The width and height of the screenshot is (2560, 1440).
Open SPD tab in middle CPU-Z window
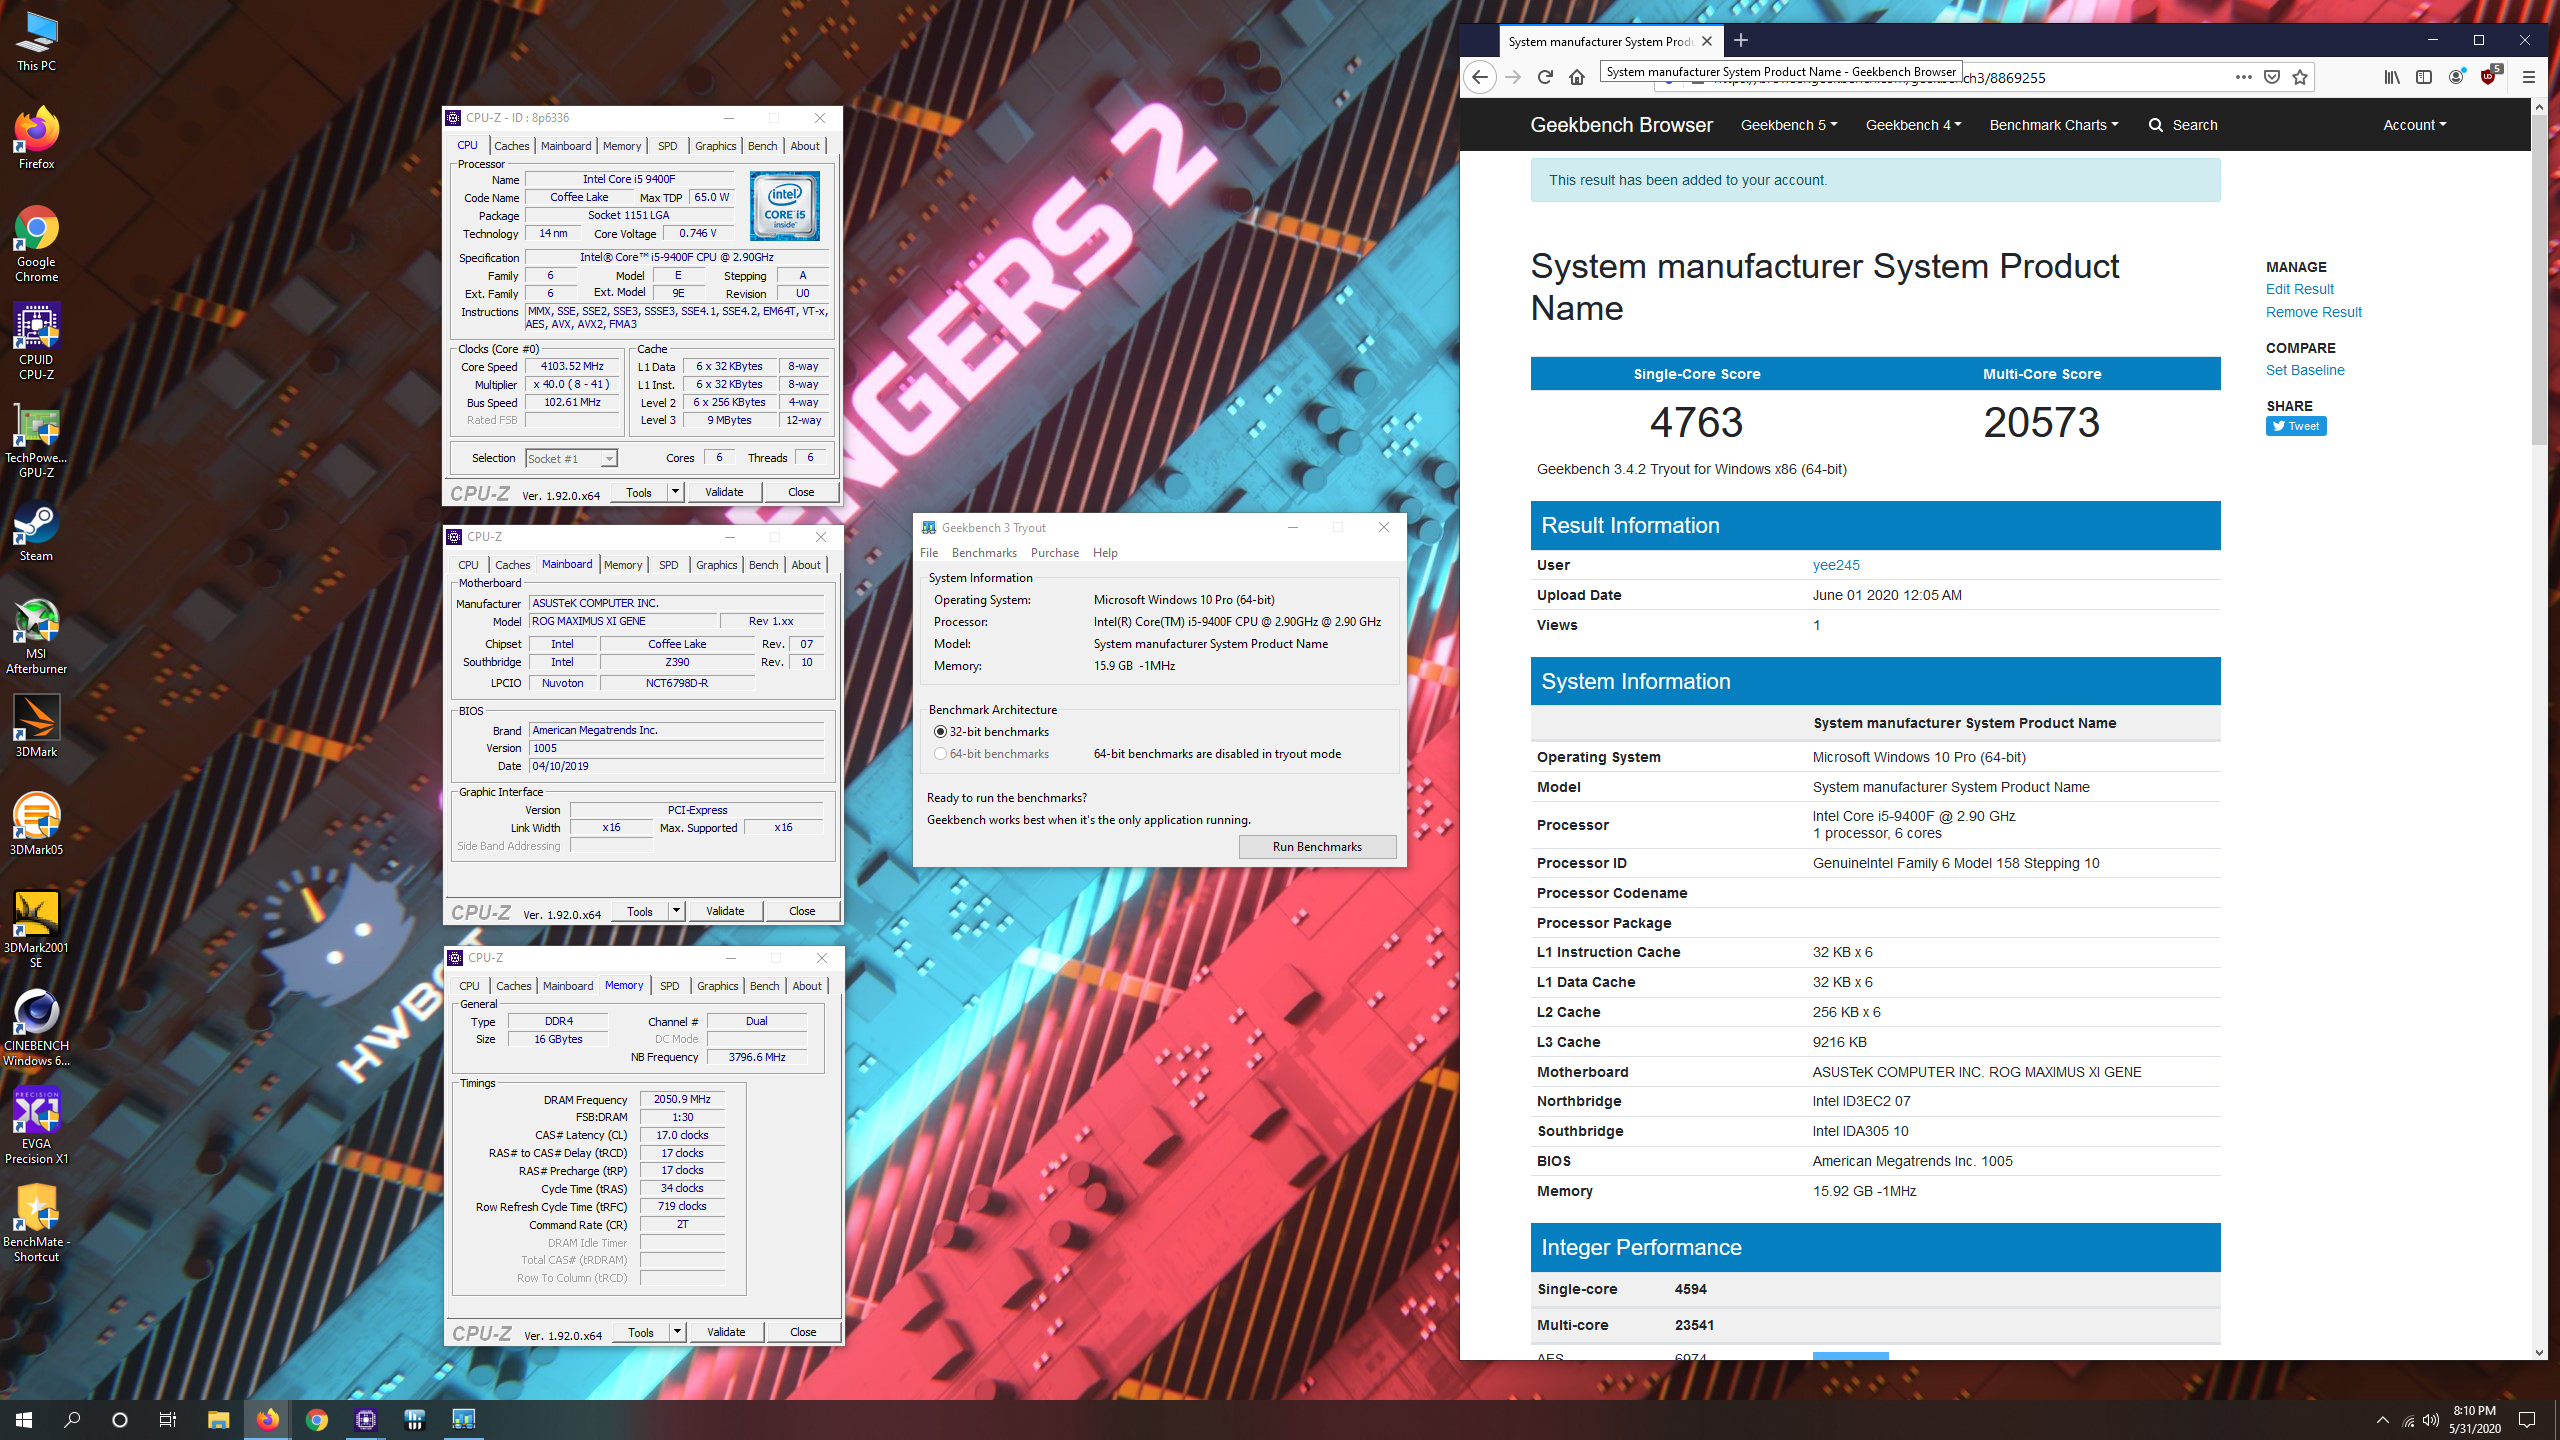coord(669,565)
